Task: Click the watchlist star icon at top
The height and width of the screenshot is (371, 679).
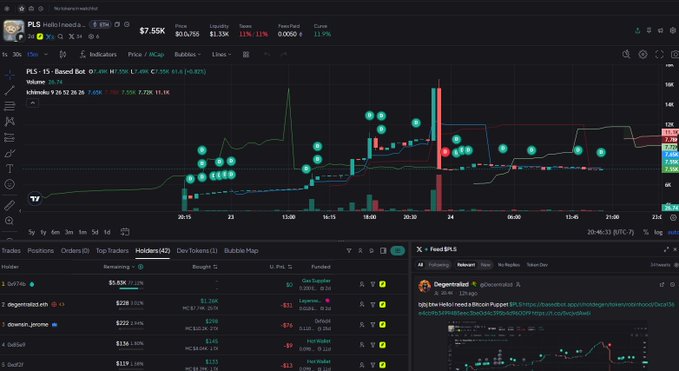Action: [x=22, y=8]
